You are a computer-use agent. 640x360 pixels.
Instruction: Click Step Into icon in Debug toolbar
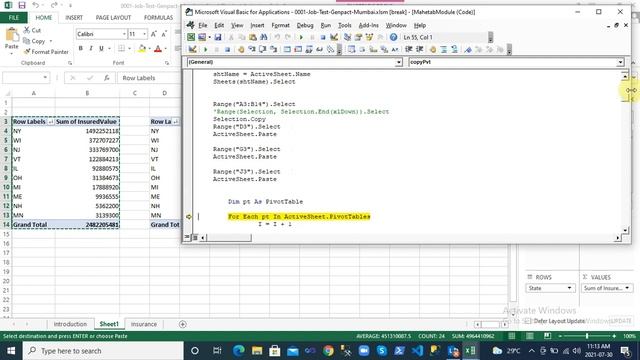pyautogui.click(x=252, y=49)
